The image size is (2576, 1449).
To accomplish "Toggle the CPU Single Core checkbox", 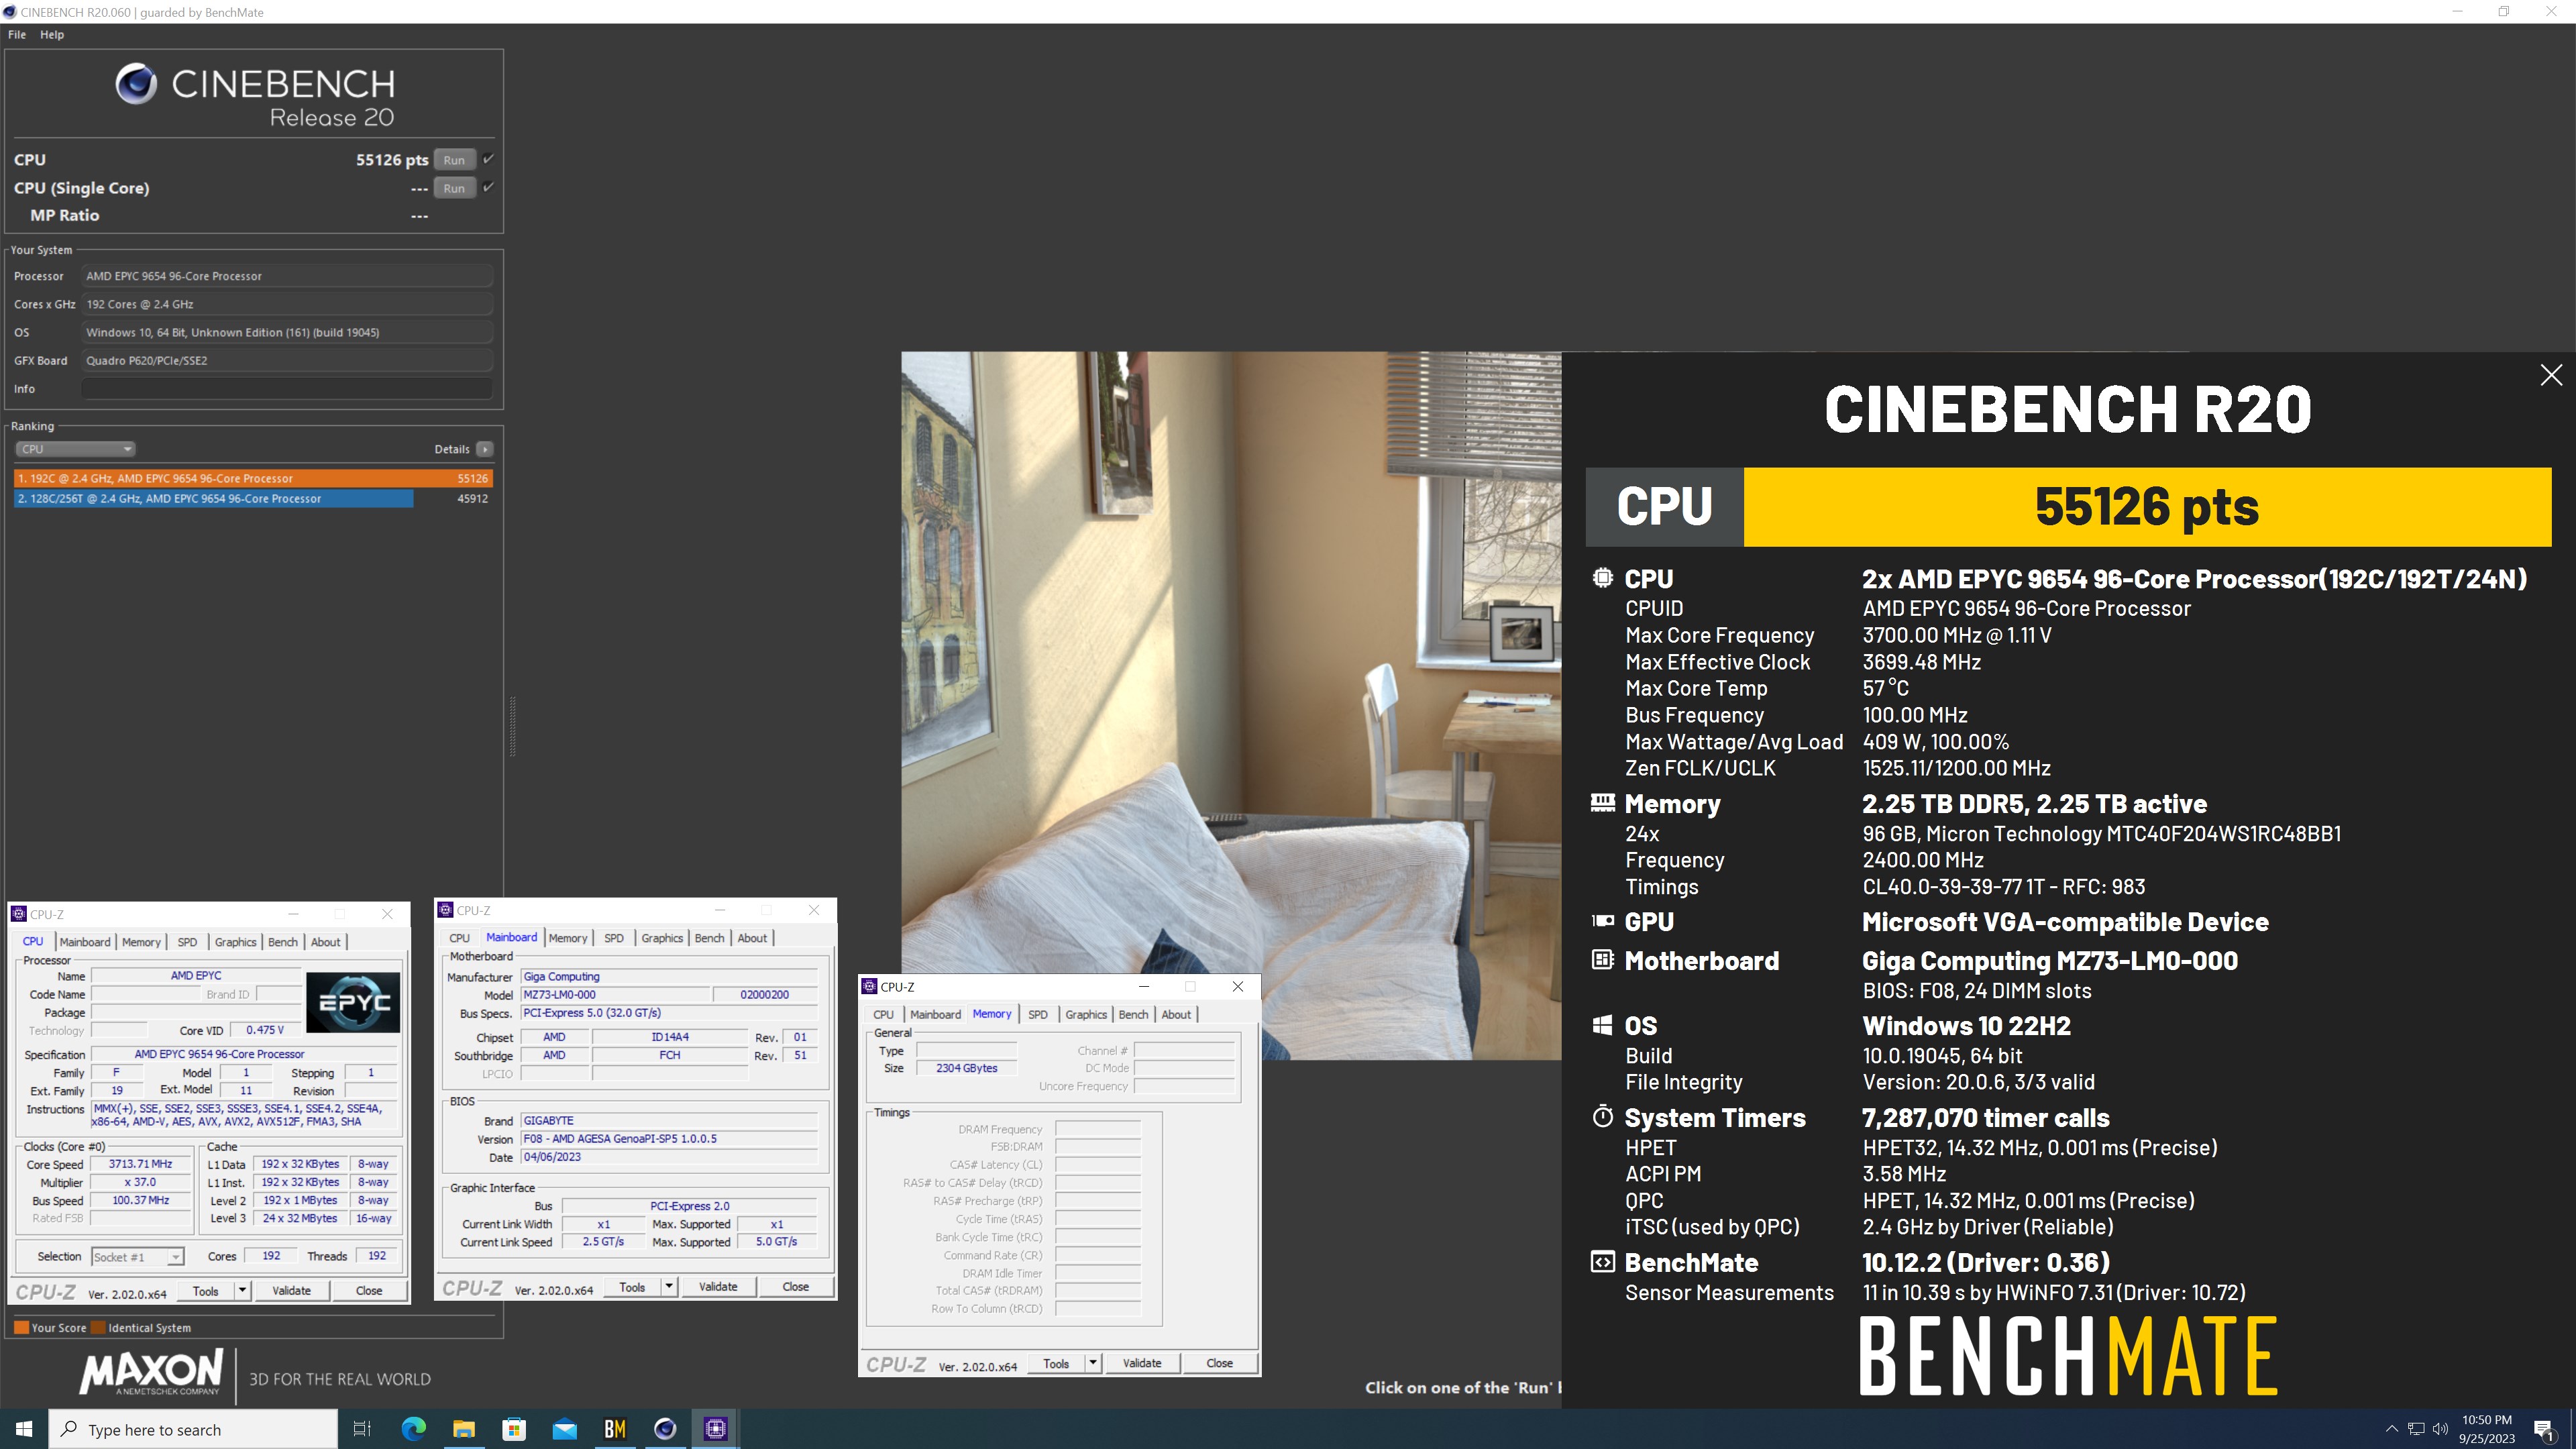I will click(488, 187).
